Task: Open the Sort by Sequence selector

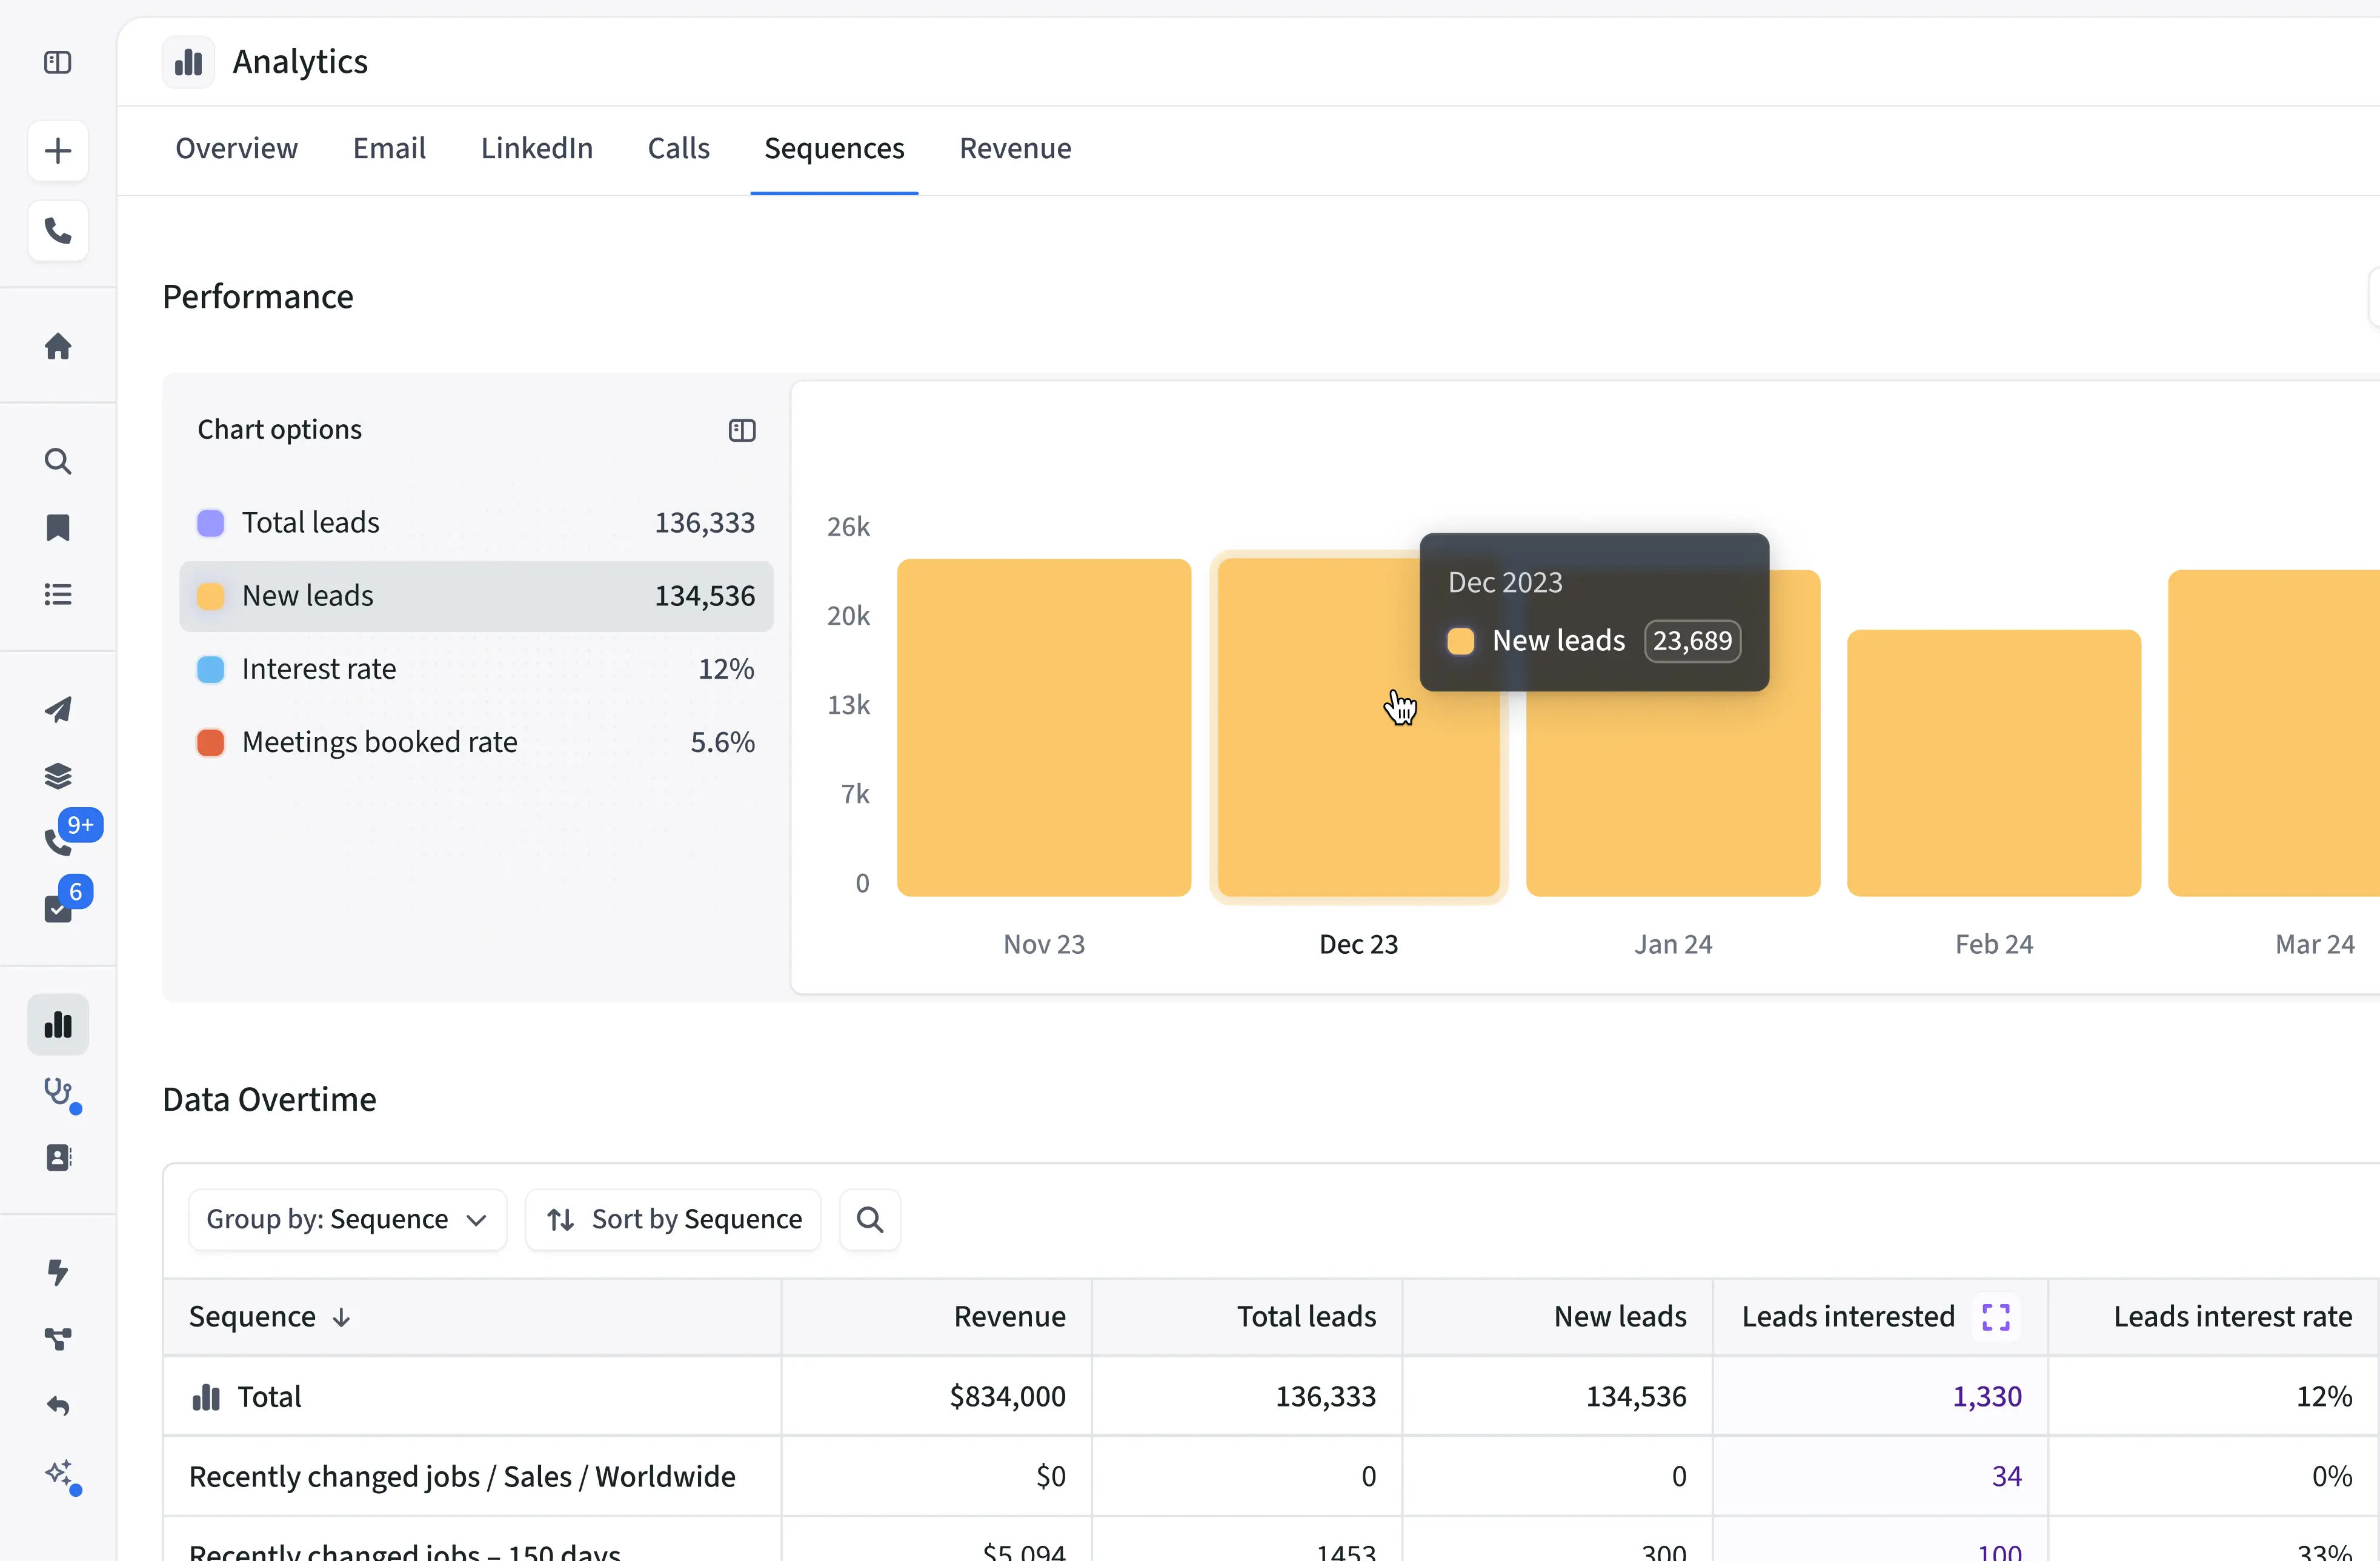Action: 673,1219
